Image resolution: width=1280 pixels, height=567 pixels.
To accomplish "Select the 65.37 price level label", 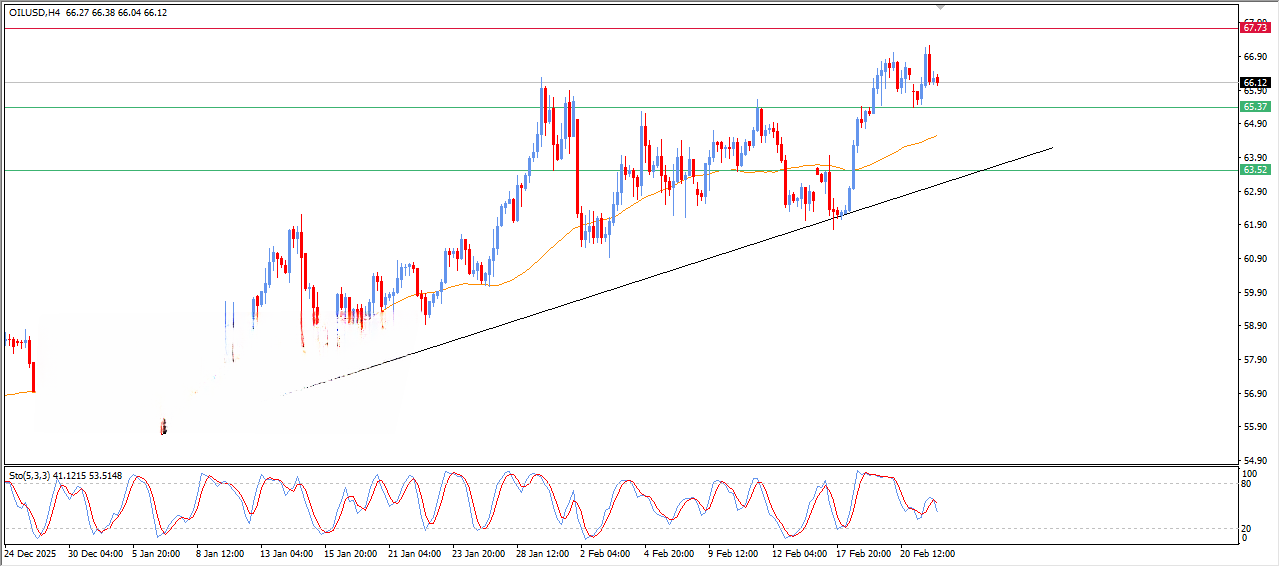I will pos(1254,107).
